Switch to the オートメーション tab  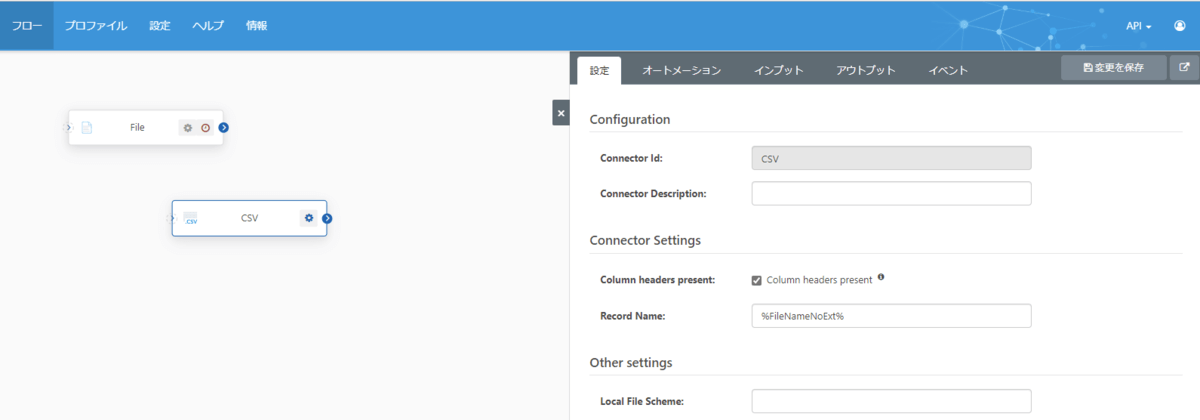coord(681,70)
